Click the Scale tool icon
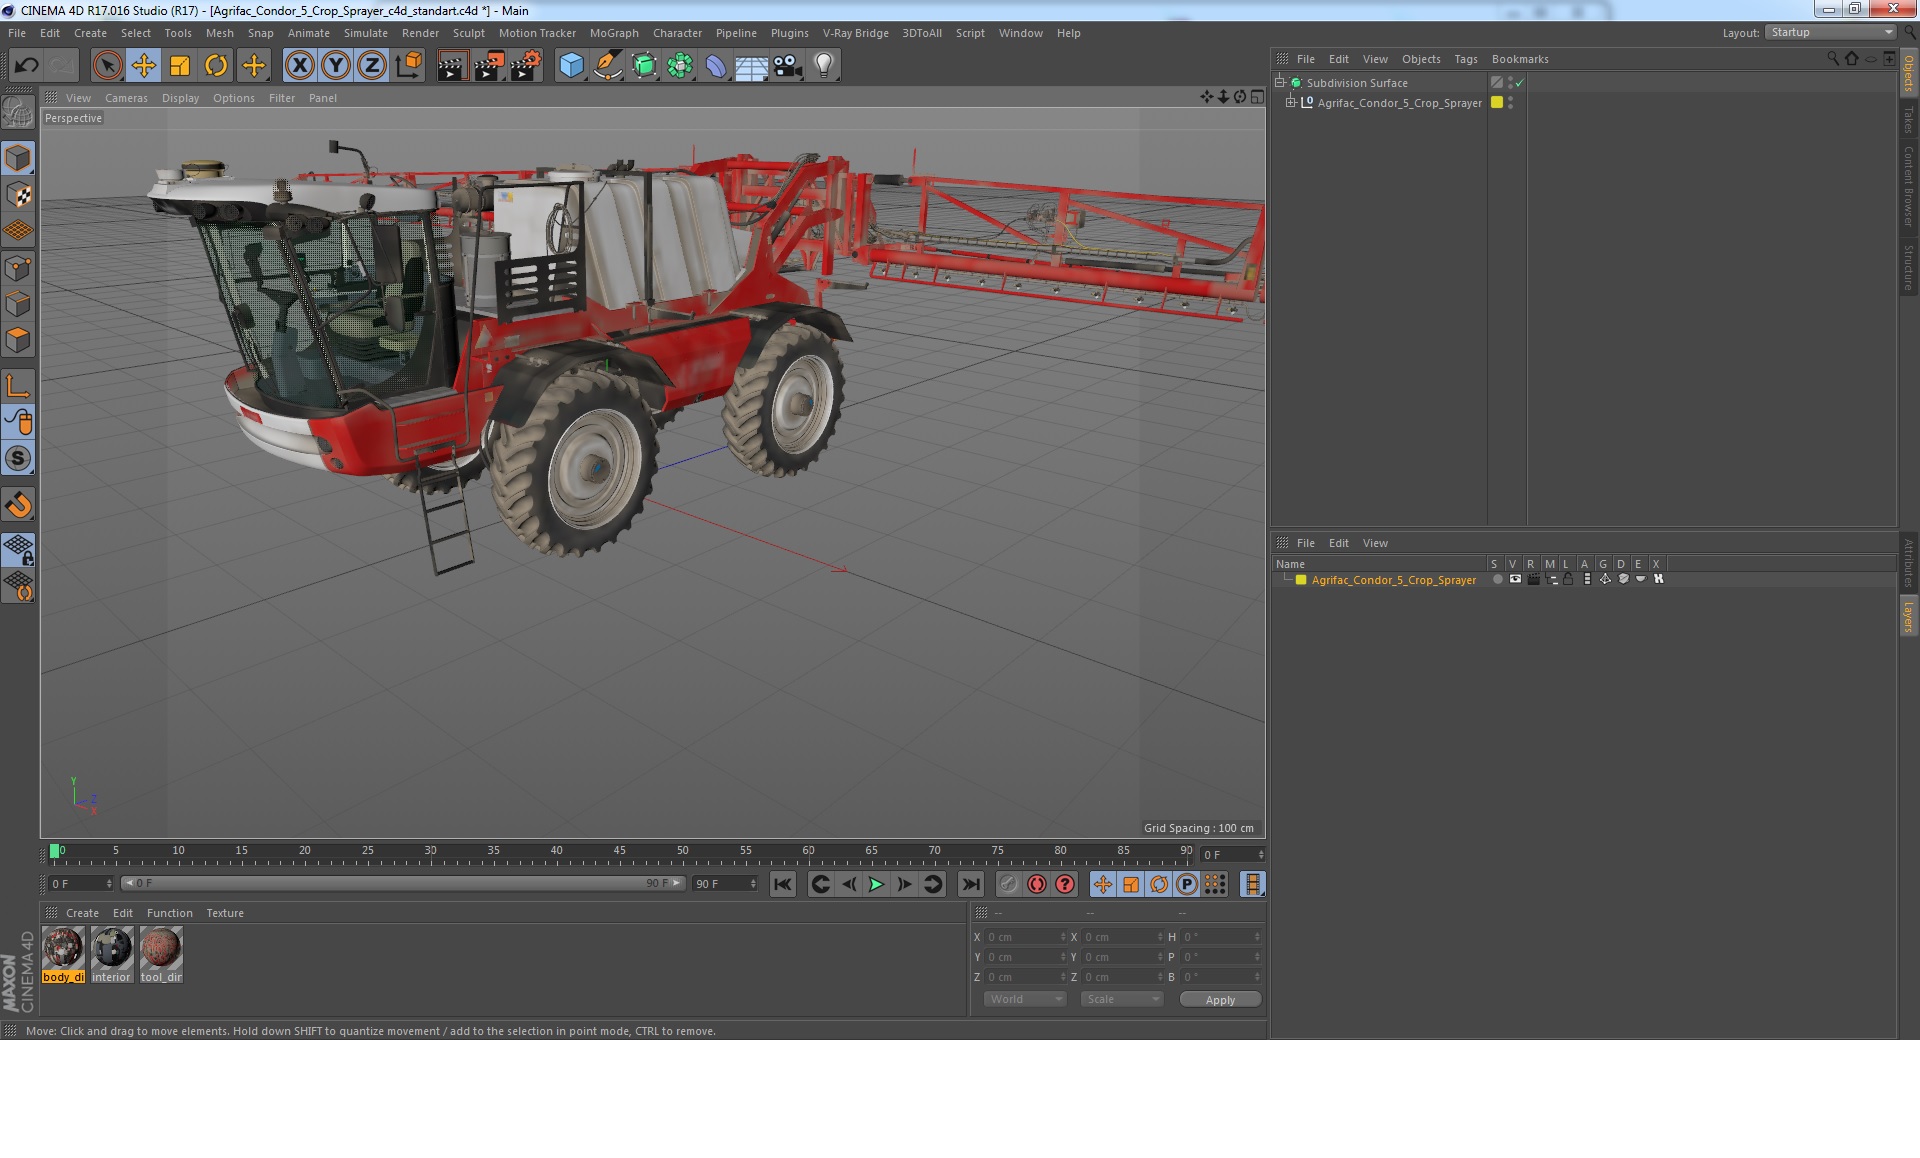The image size is (1920, 1158). (180, 66)
